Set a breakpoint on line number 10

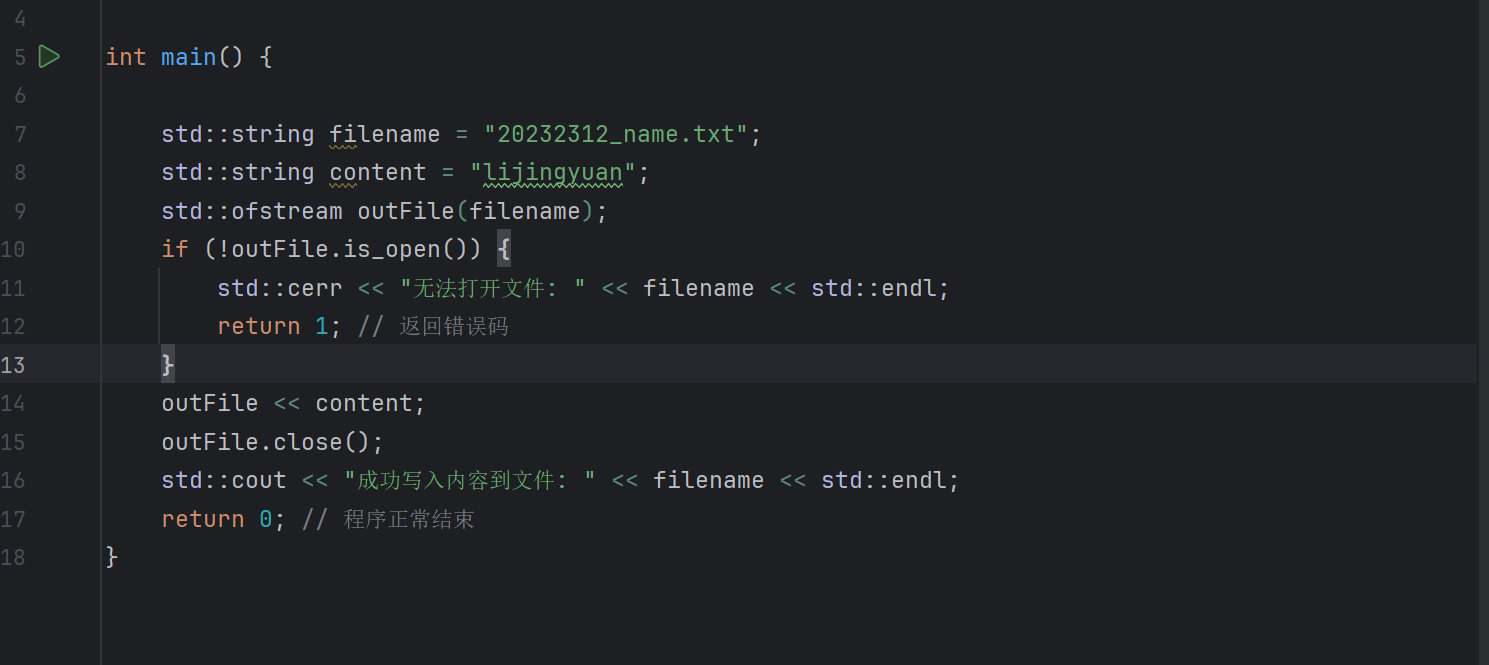[x=13, y=249]
